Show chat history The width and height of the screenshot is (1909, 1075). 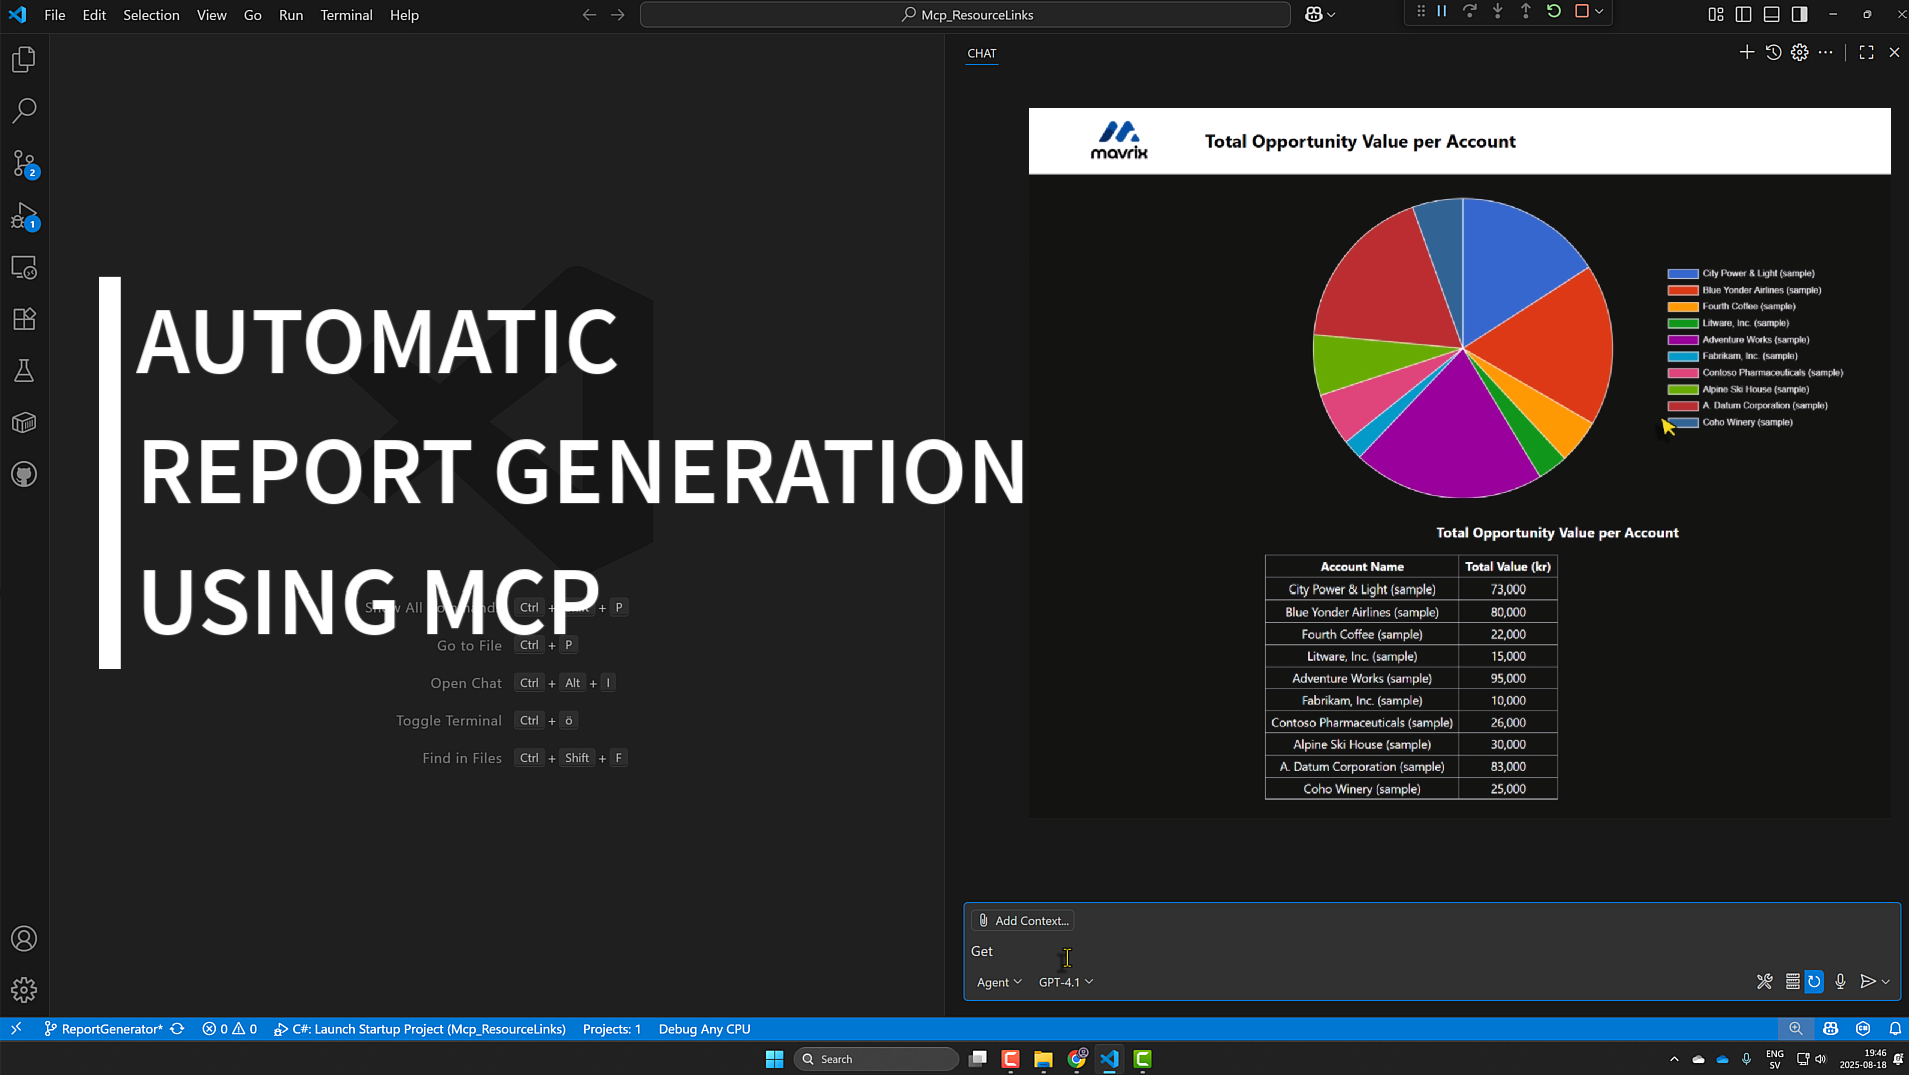pyautogui.click(x=1774, y=52)
